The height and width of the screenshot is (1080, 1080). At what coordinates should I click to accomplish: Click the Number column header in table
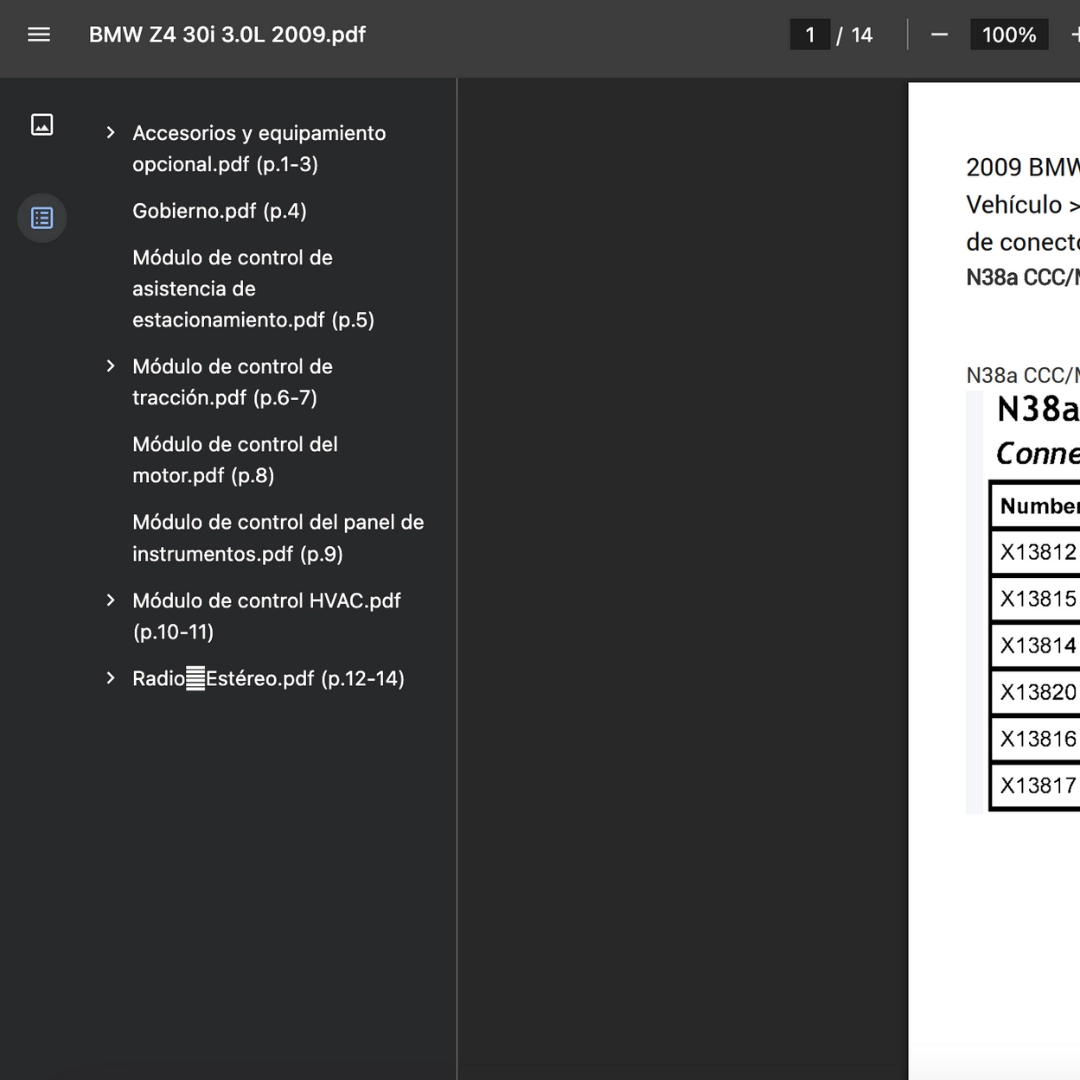(1035, 506)
